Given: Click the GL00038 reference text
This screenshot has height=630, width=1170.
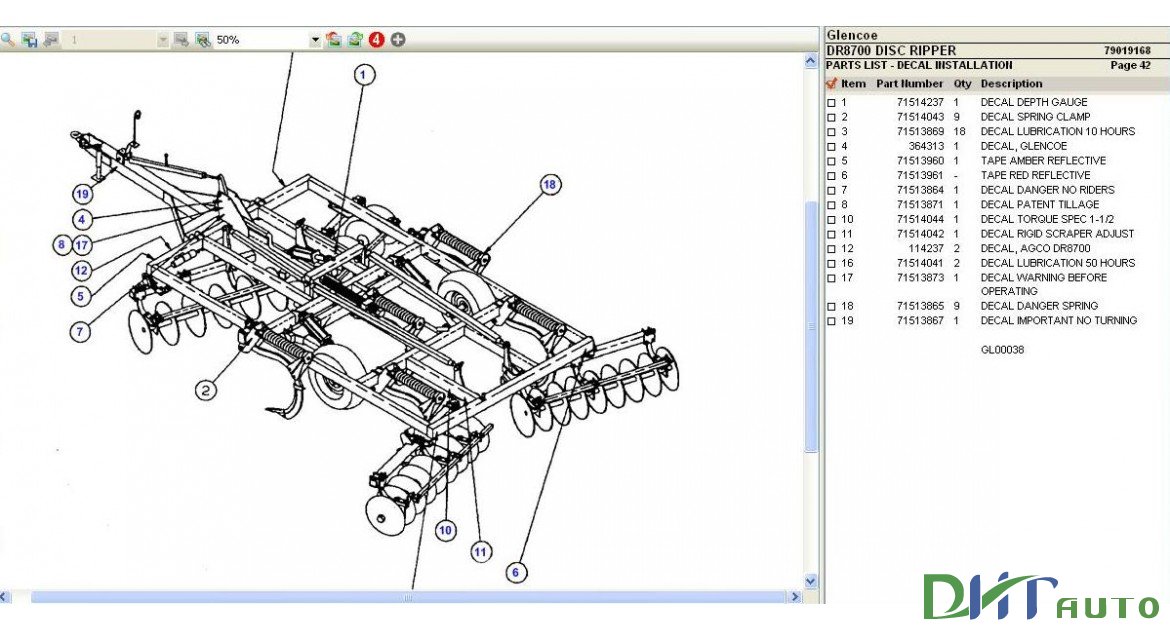Looking at the screenshot, I should tap(1002, 349).
